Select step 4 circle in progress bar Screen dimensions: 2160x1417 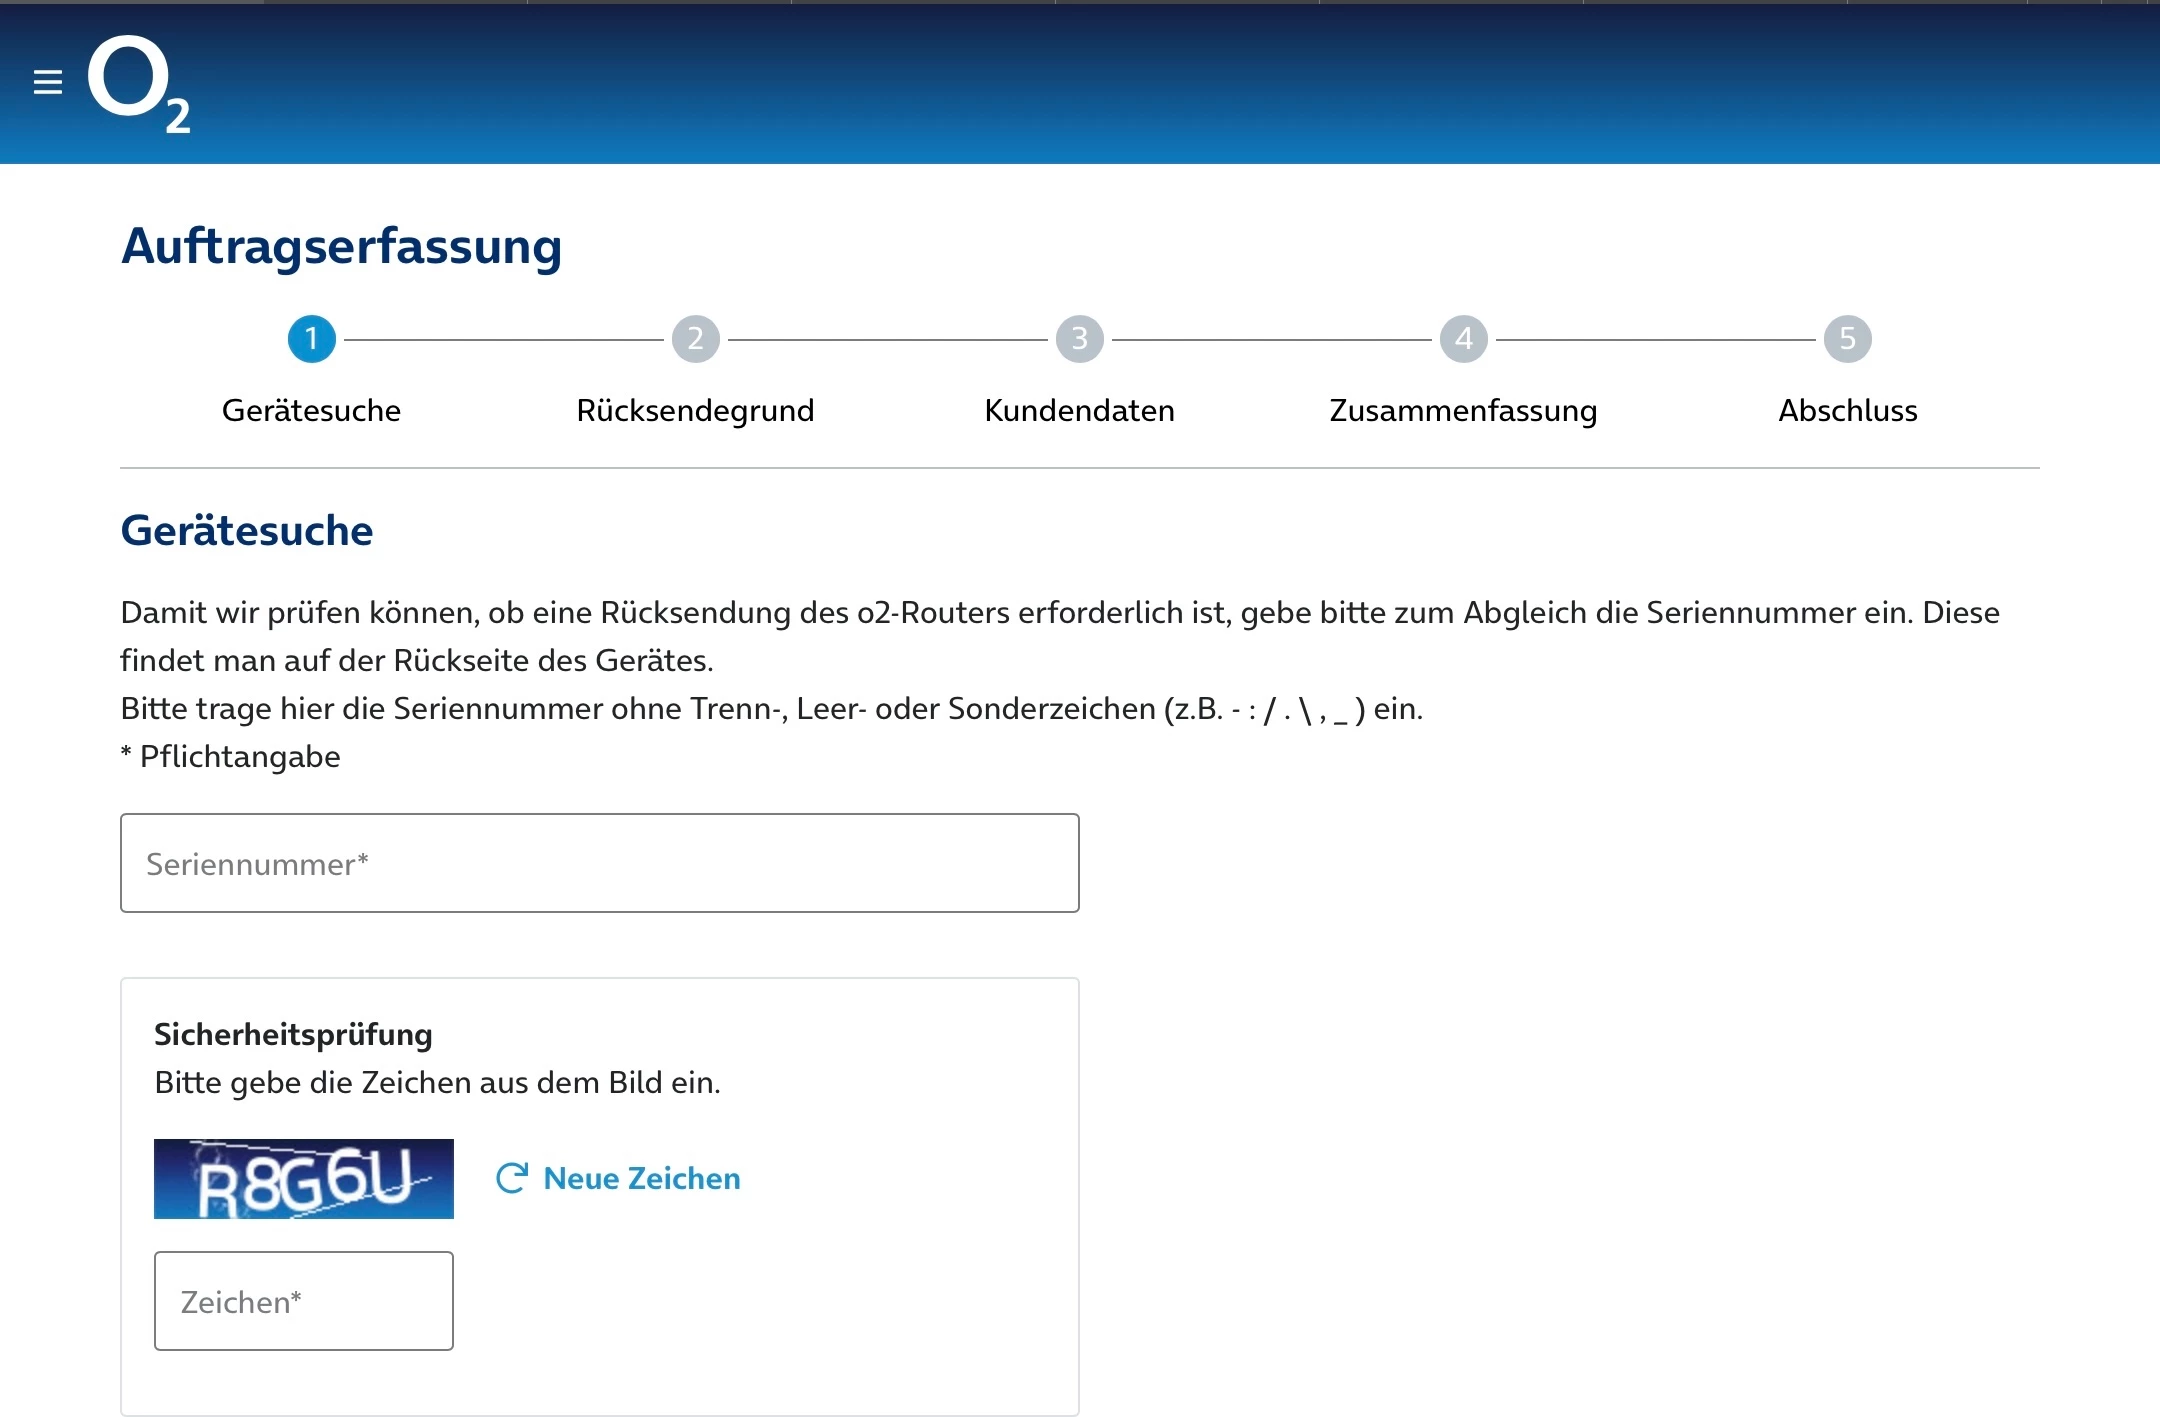click(x=1463, y=339)
